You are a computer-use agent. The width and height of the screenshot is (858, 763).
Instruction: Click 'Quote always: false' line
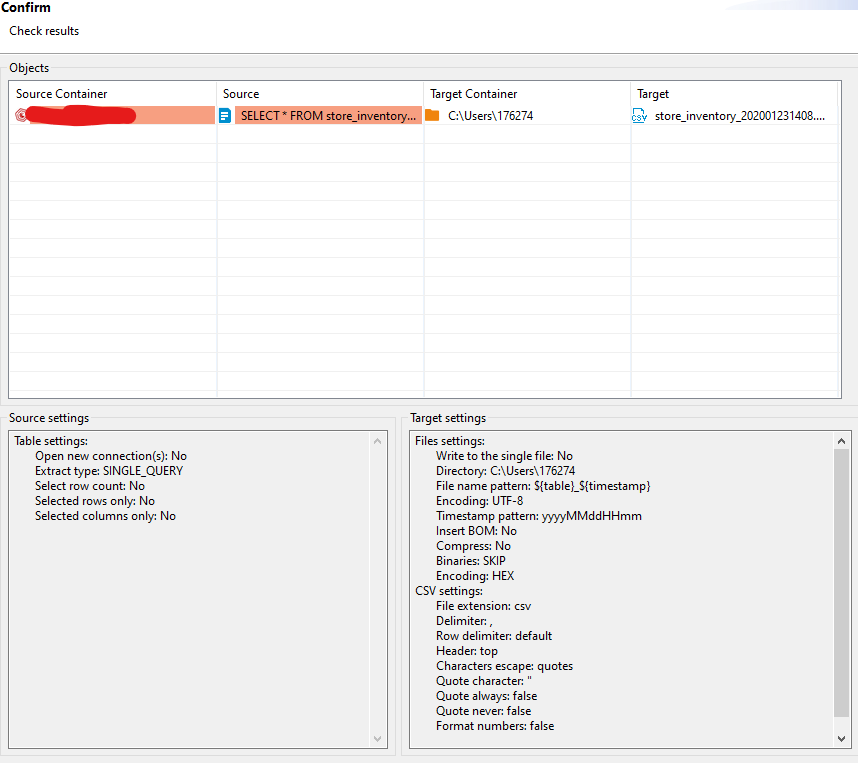486,696
